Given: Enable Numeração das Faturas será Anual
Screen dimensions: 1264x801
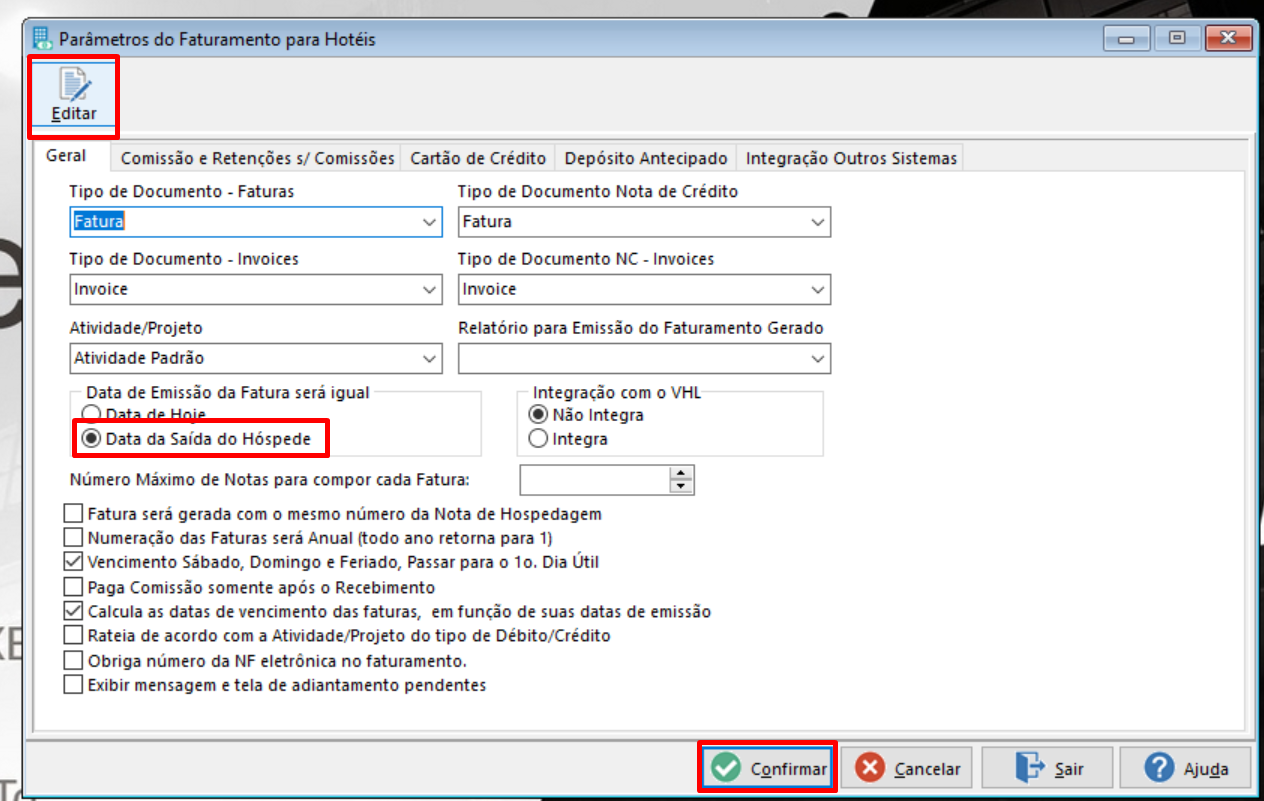Looking at the screenshot, I should coord(73,537).
